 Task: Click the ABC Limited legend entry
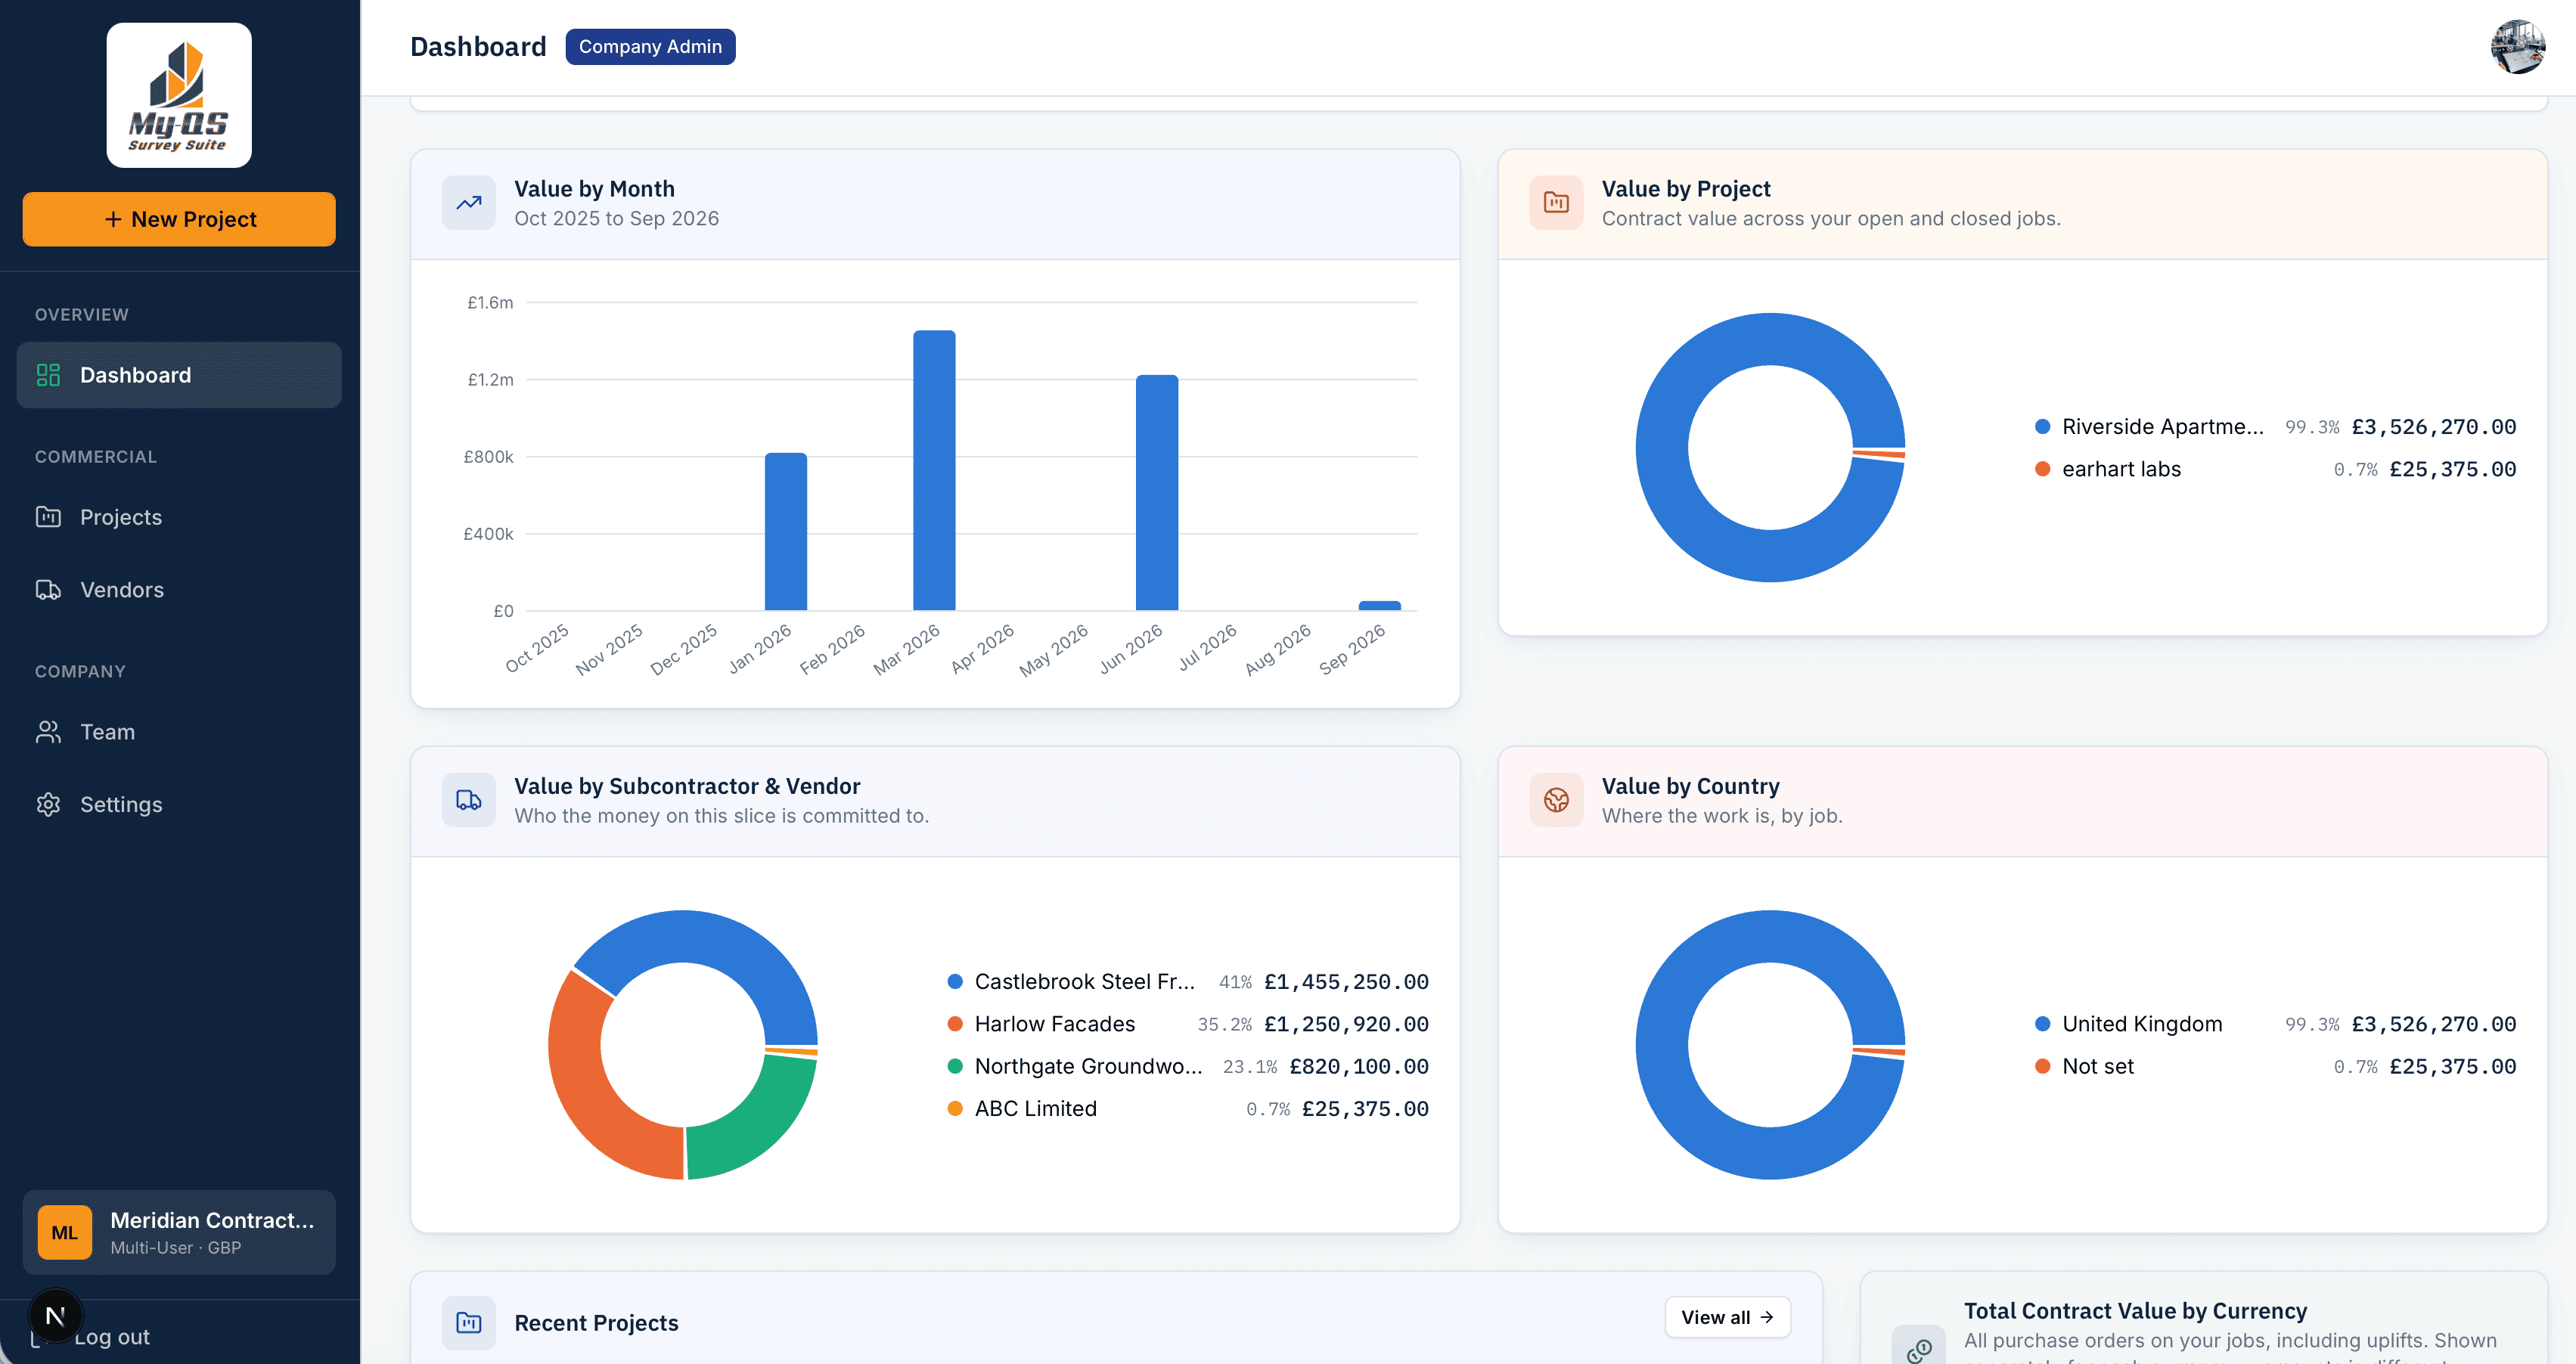click(1188, 1109)
